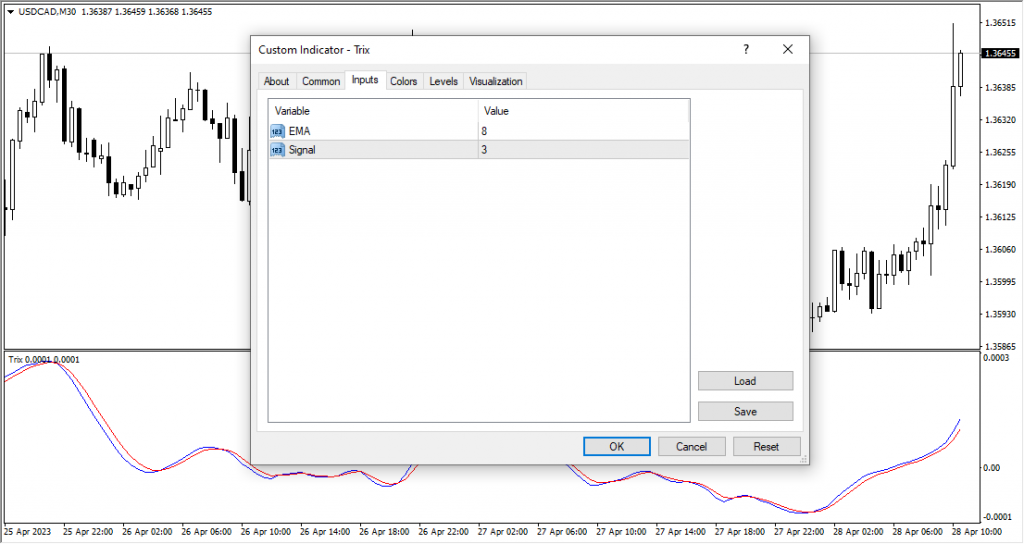This screenshot has width=1024, height=544.
Task: Open the Common tab
Action: pyautogui.click(x=321, y=81)
